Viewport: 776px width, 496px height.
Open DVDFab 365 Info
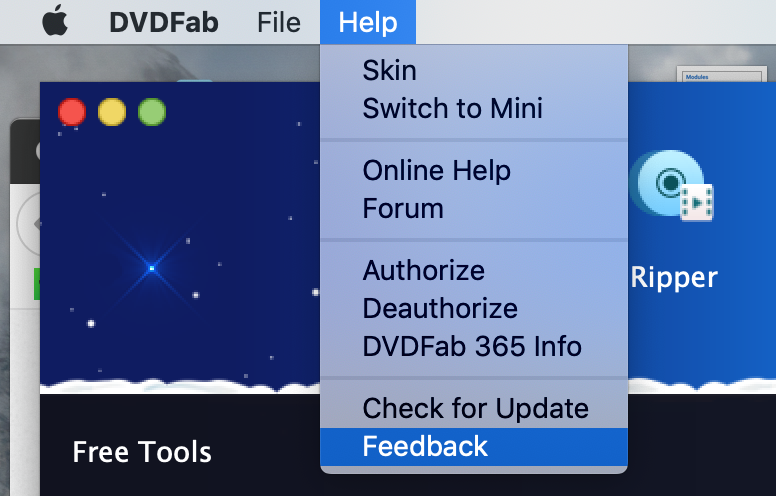[474, 347]
